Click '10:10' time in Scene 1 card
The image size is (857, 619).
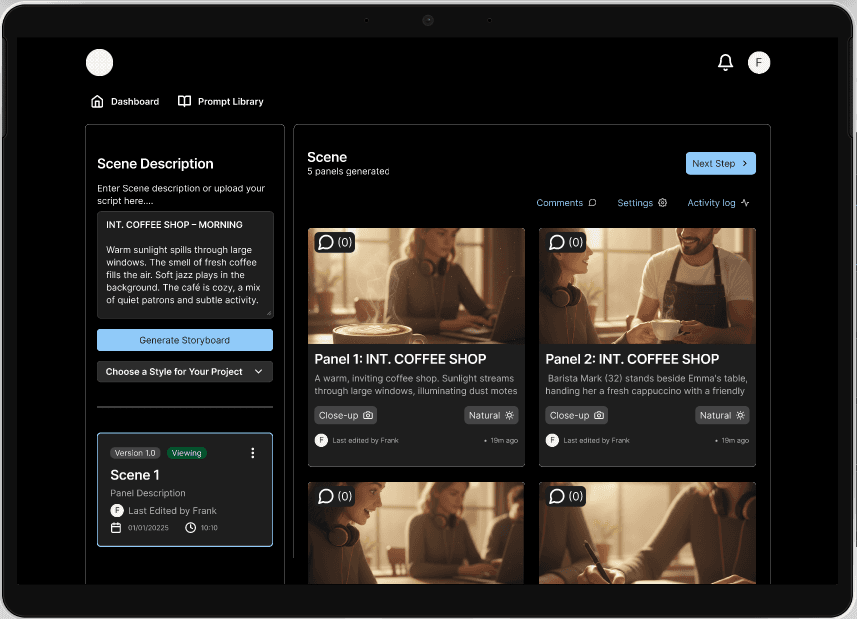tap(209, 528)
